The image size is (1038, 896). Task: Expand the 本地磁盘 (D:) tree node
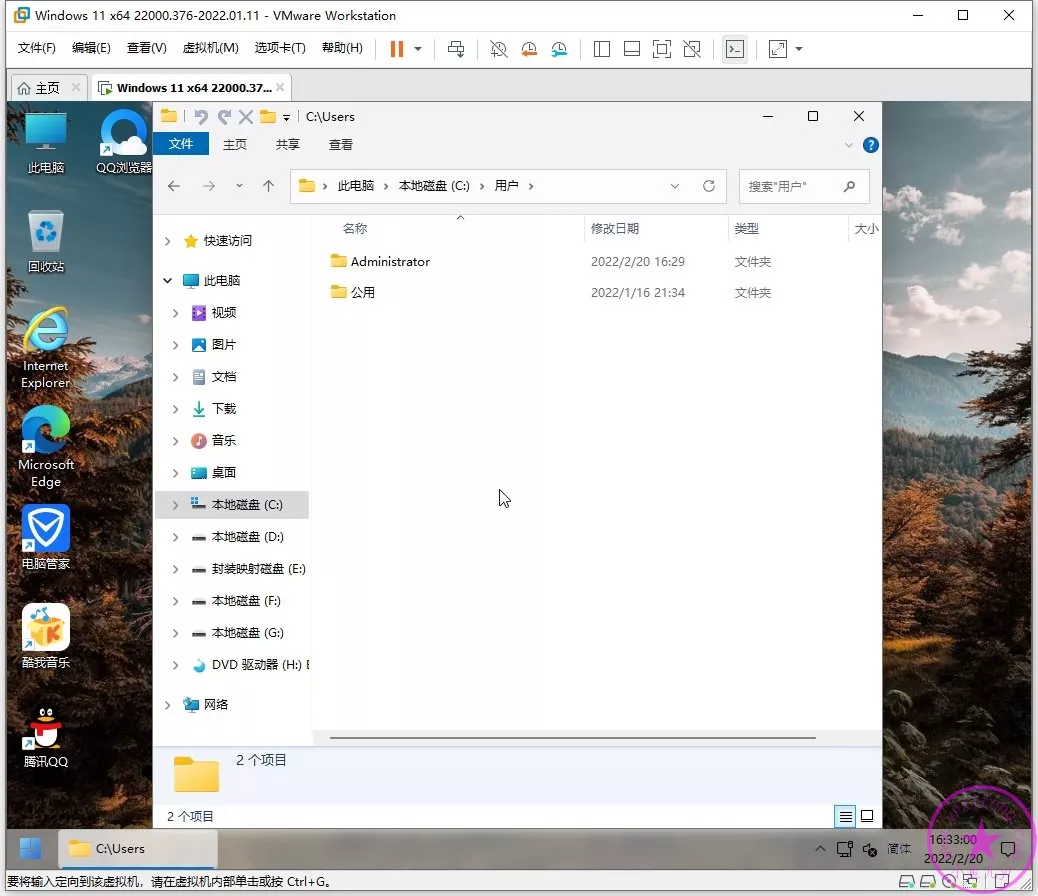[176, 537]
